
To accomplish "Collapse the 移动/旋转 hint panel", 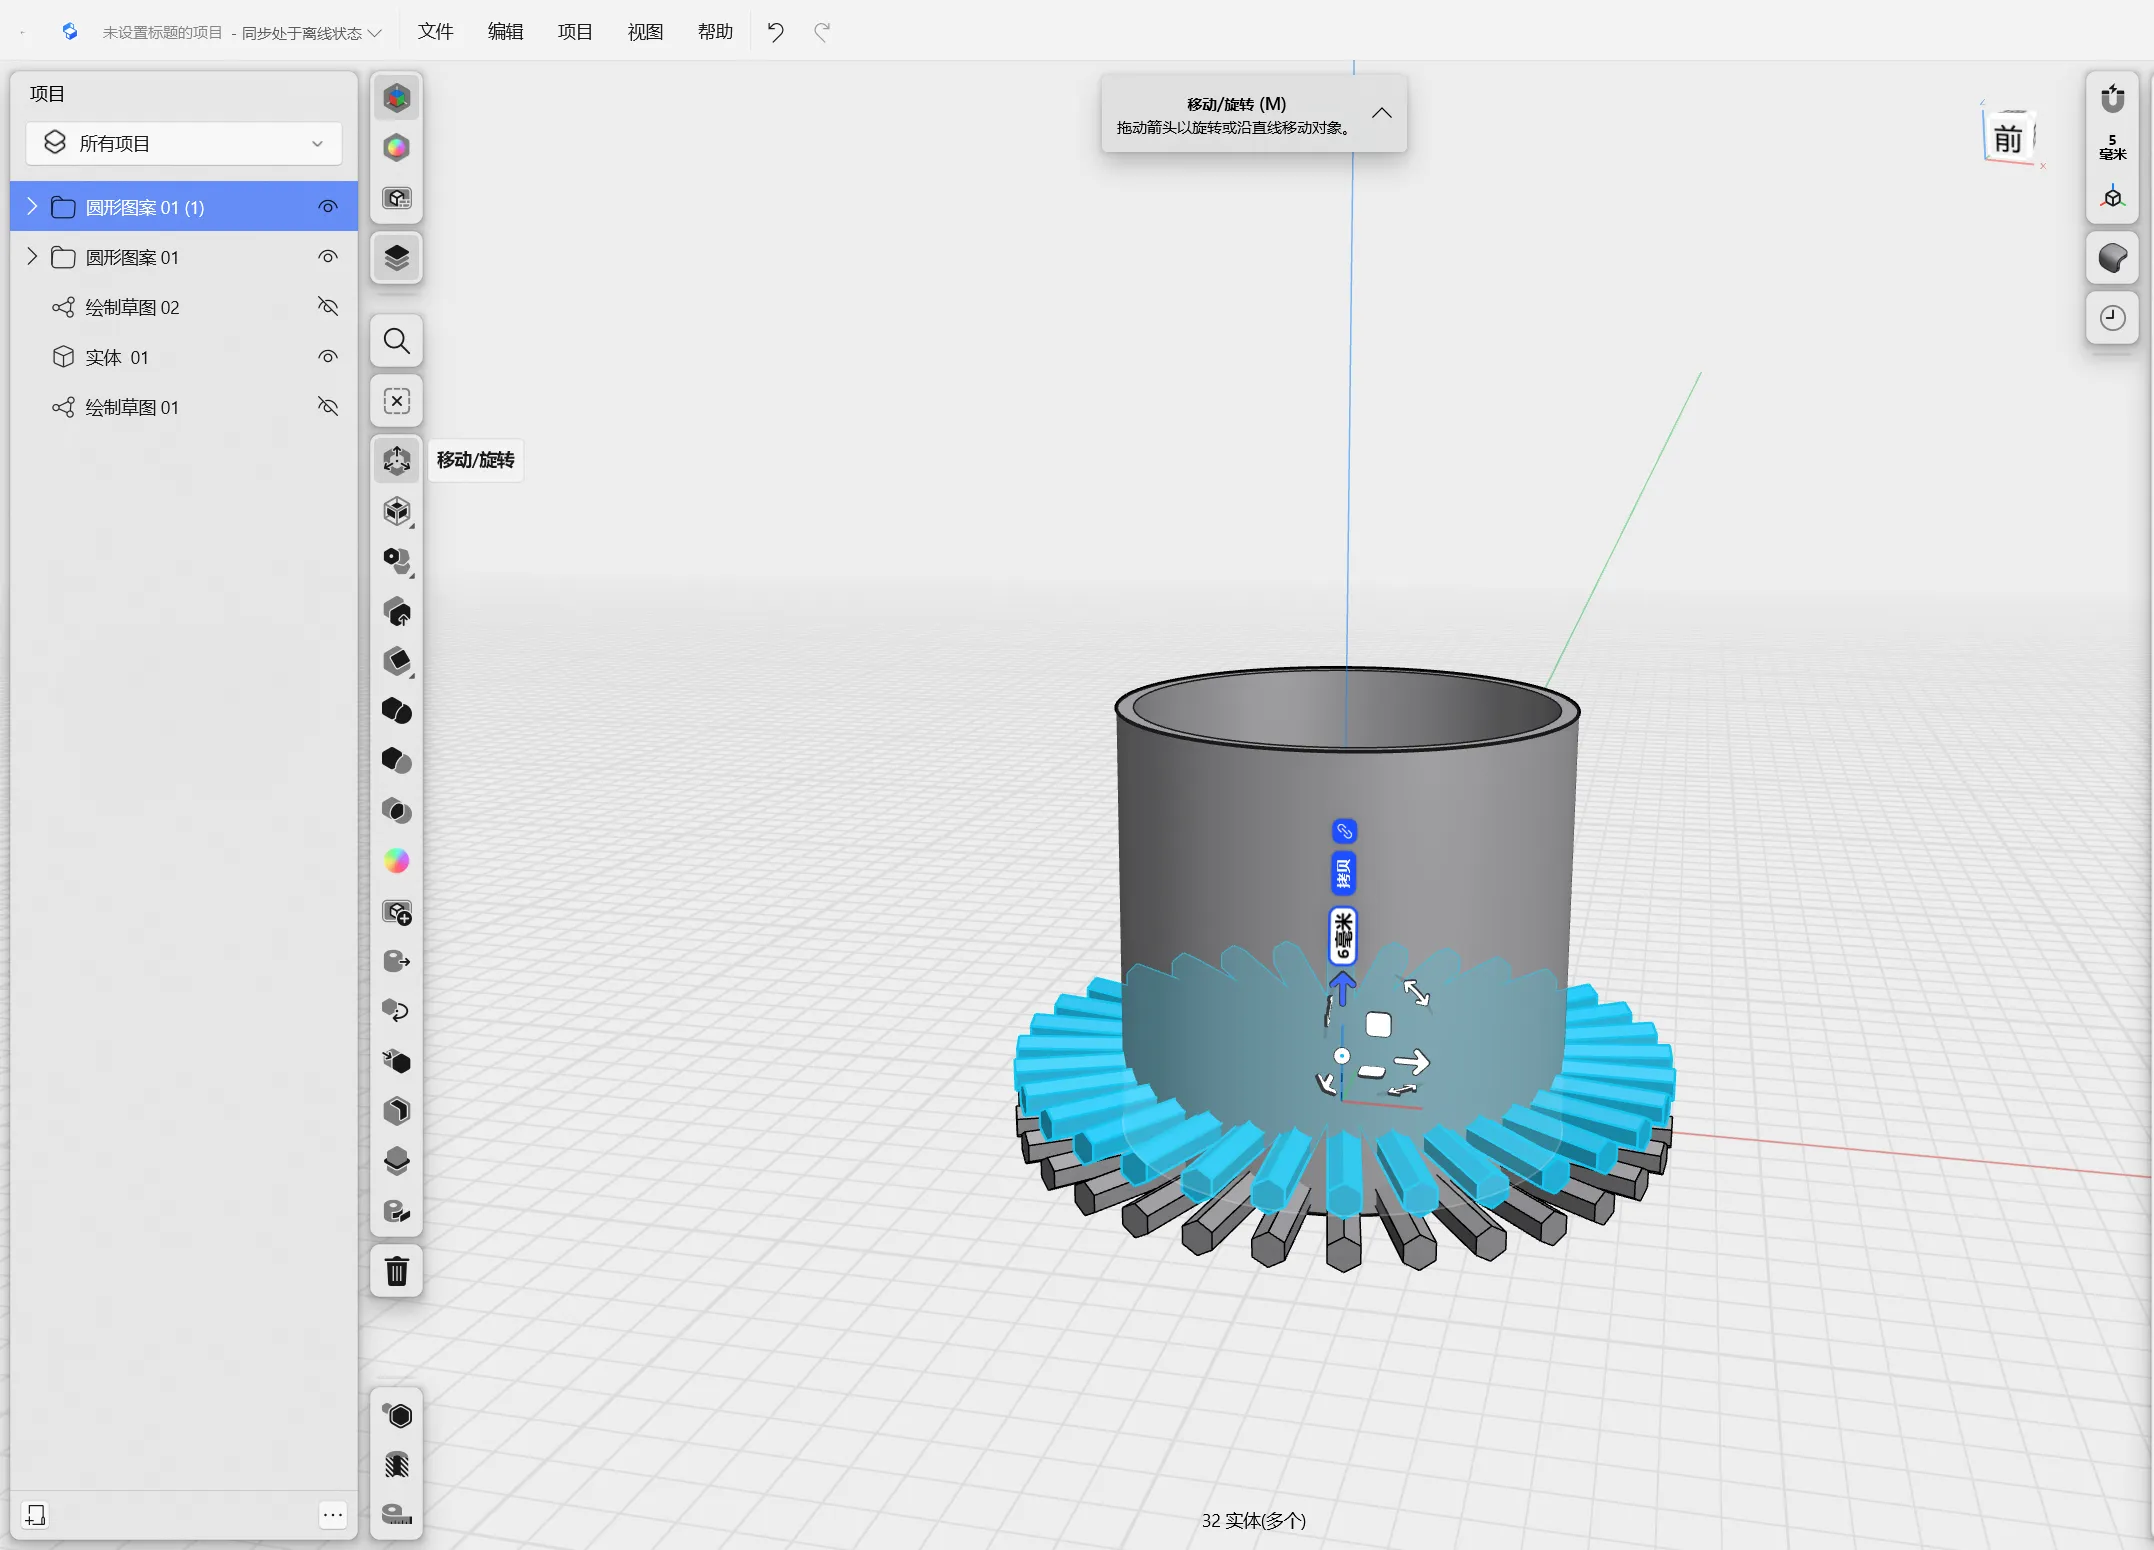I will pyautogui.click(x=1381, y=113).
